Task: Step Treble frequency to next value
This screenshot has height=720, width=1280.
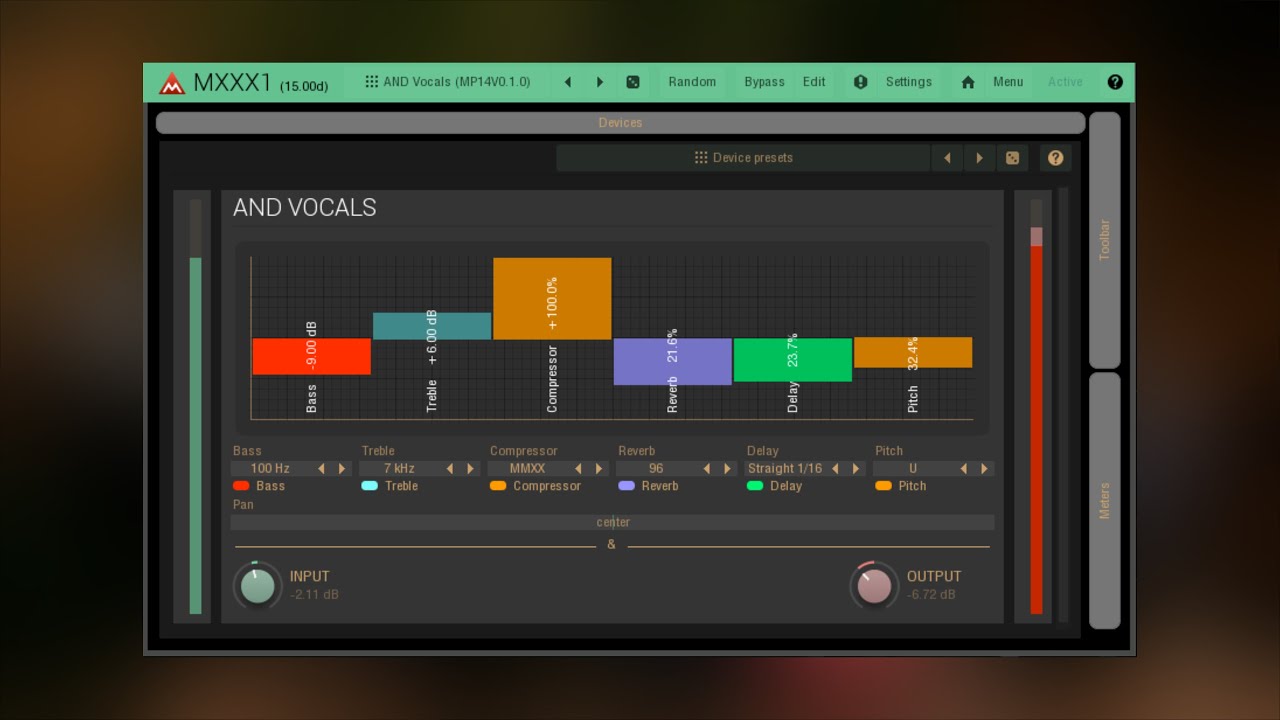Action: pyautogui.click(x=471, y=468)
